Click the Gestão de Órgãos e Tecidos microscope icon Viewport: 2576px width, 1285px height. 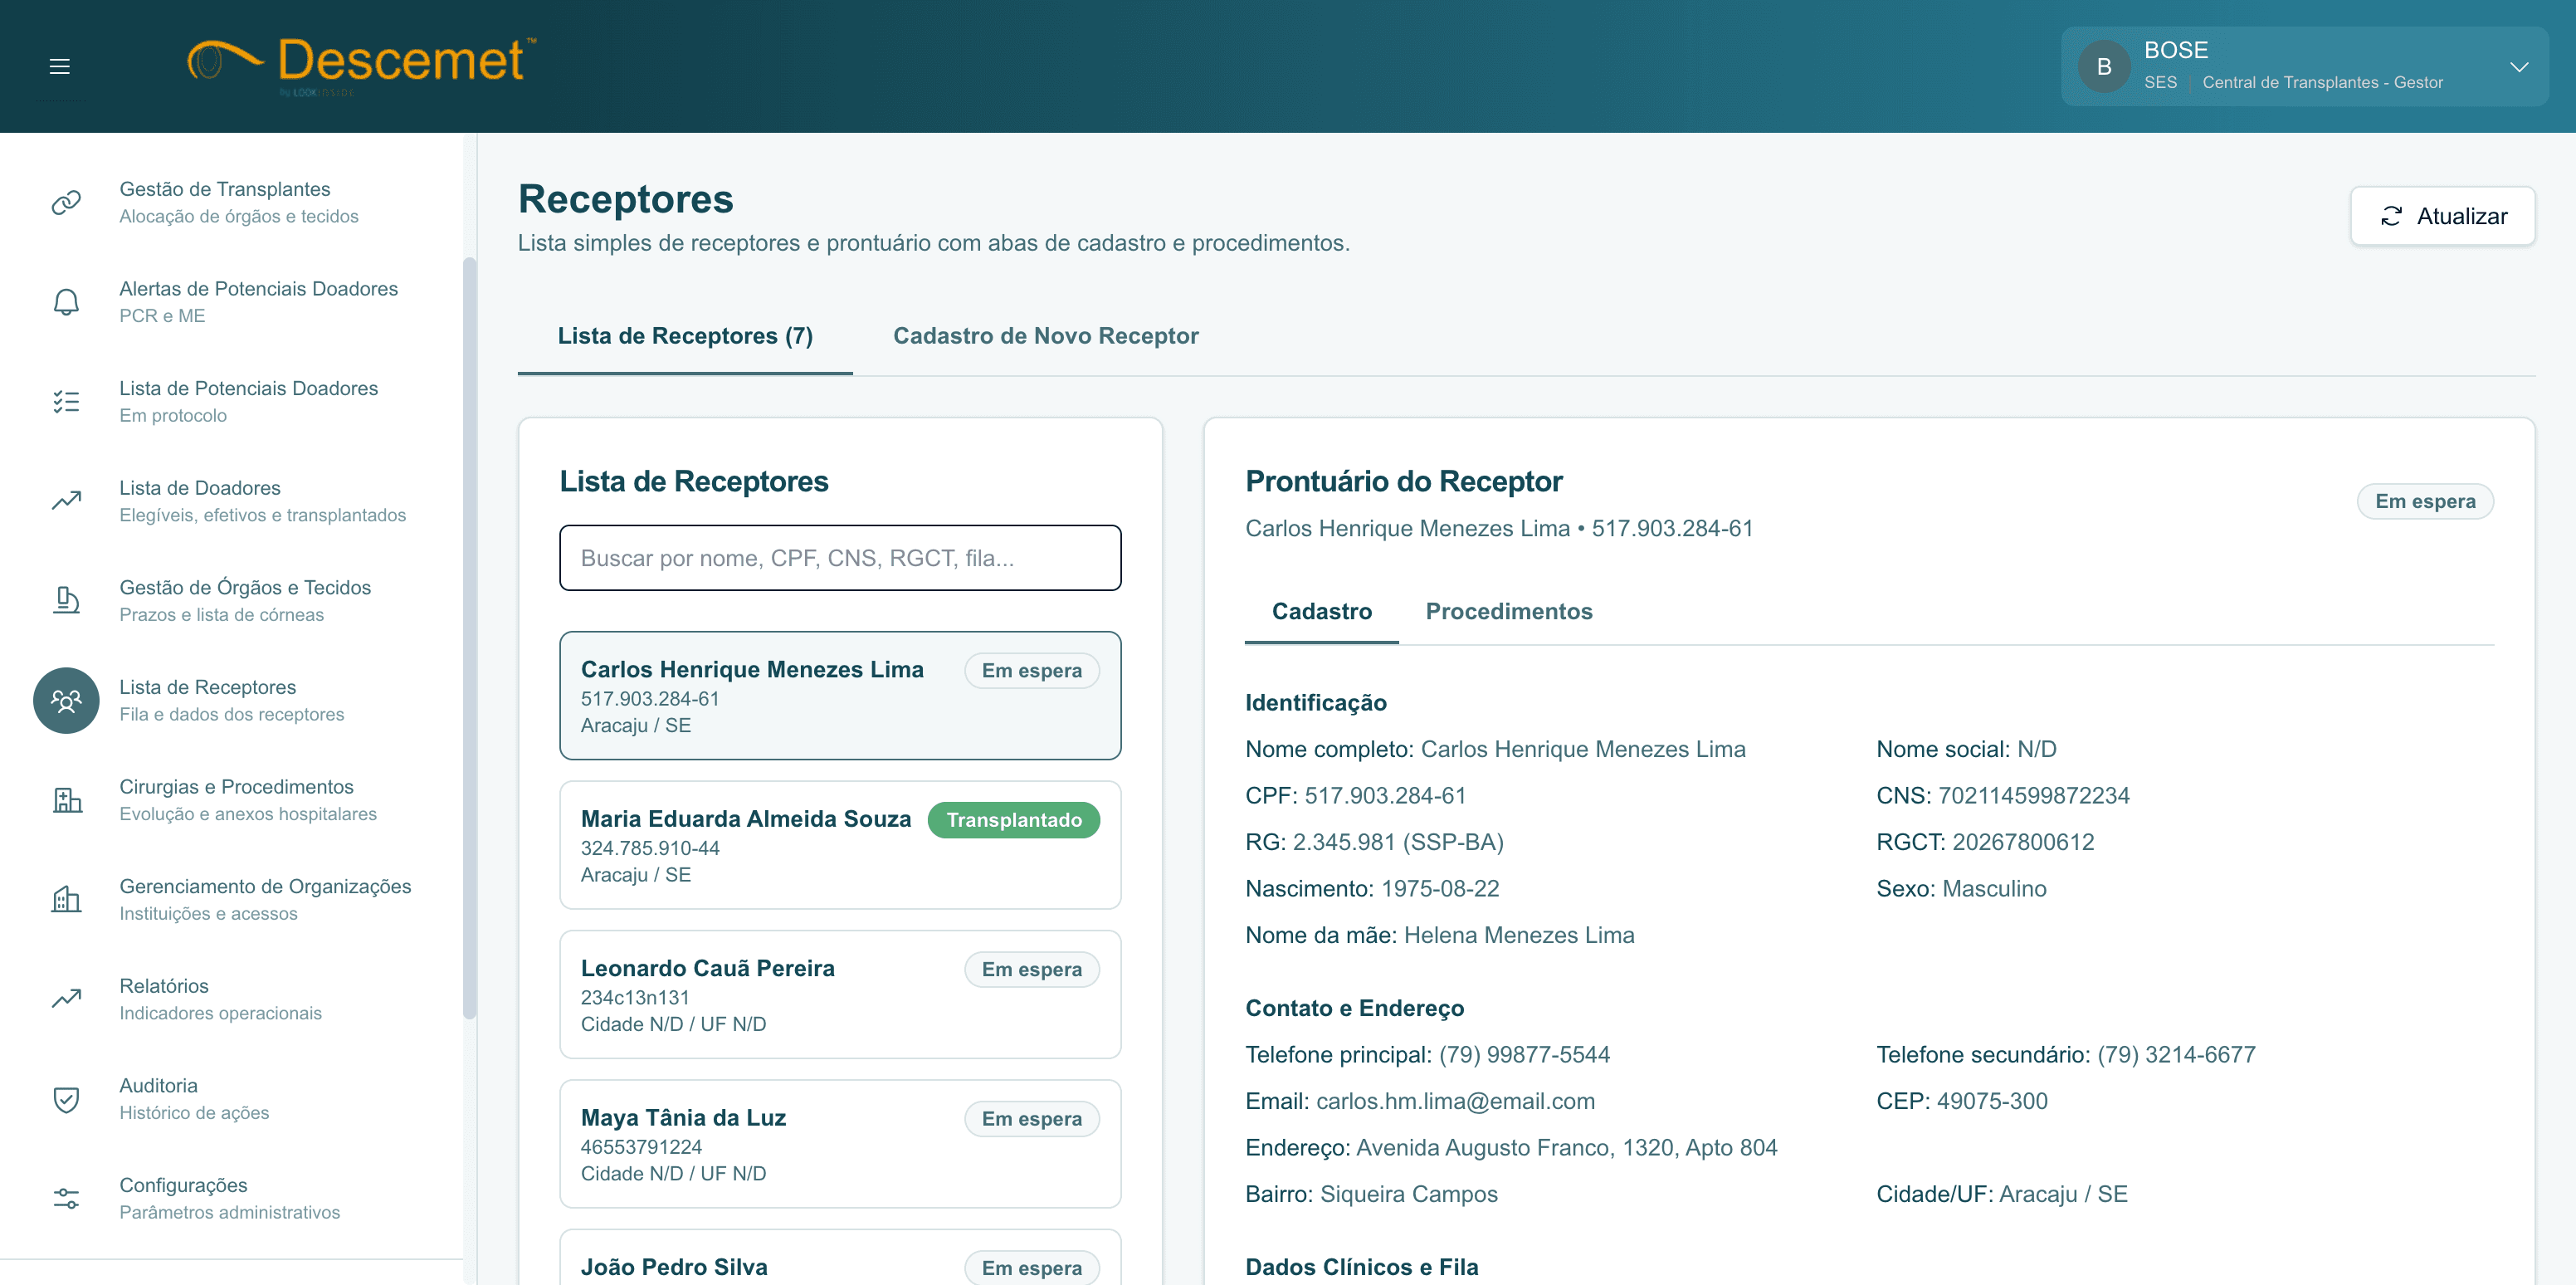coord(66,600)
